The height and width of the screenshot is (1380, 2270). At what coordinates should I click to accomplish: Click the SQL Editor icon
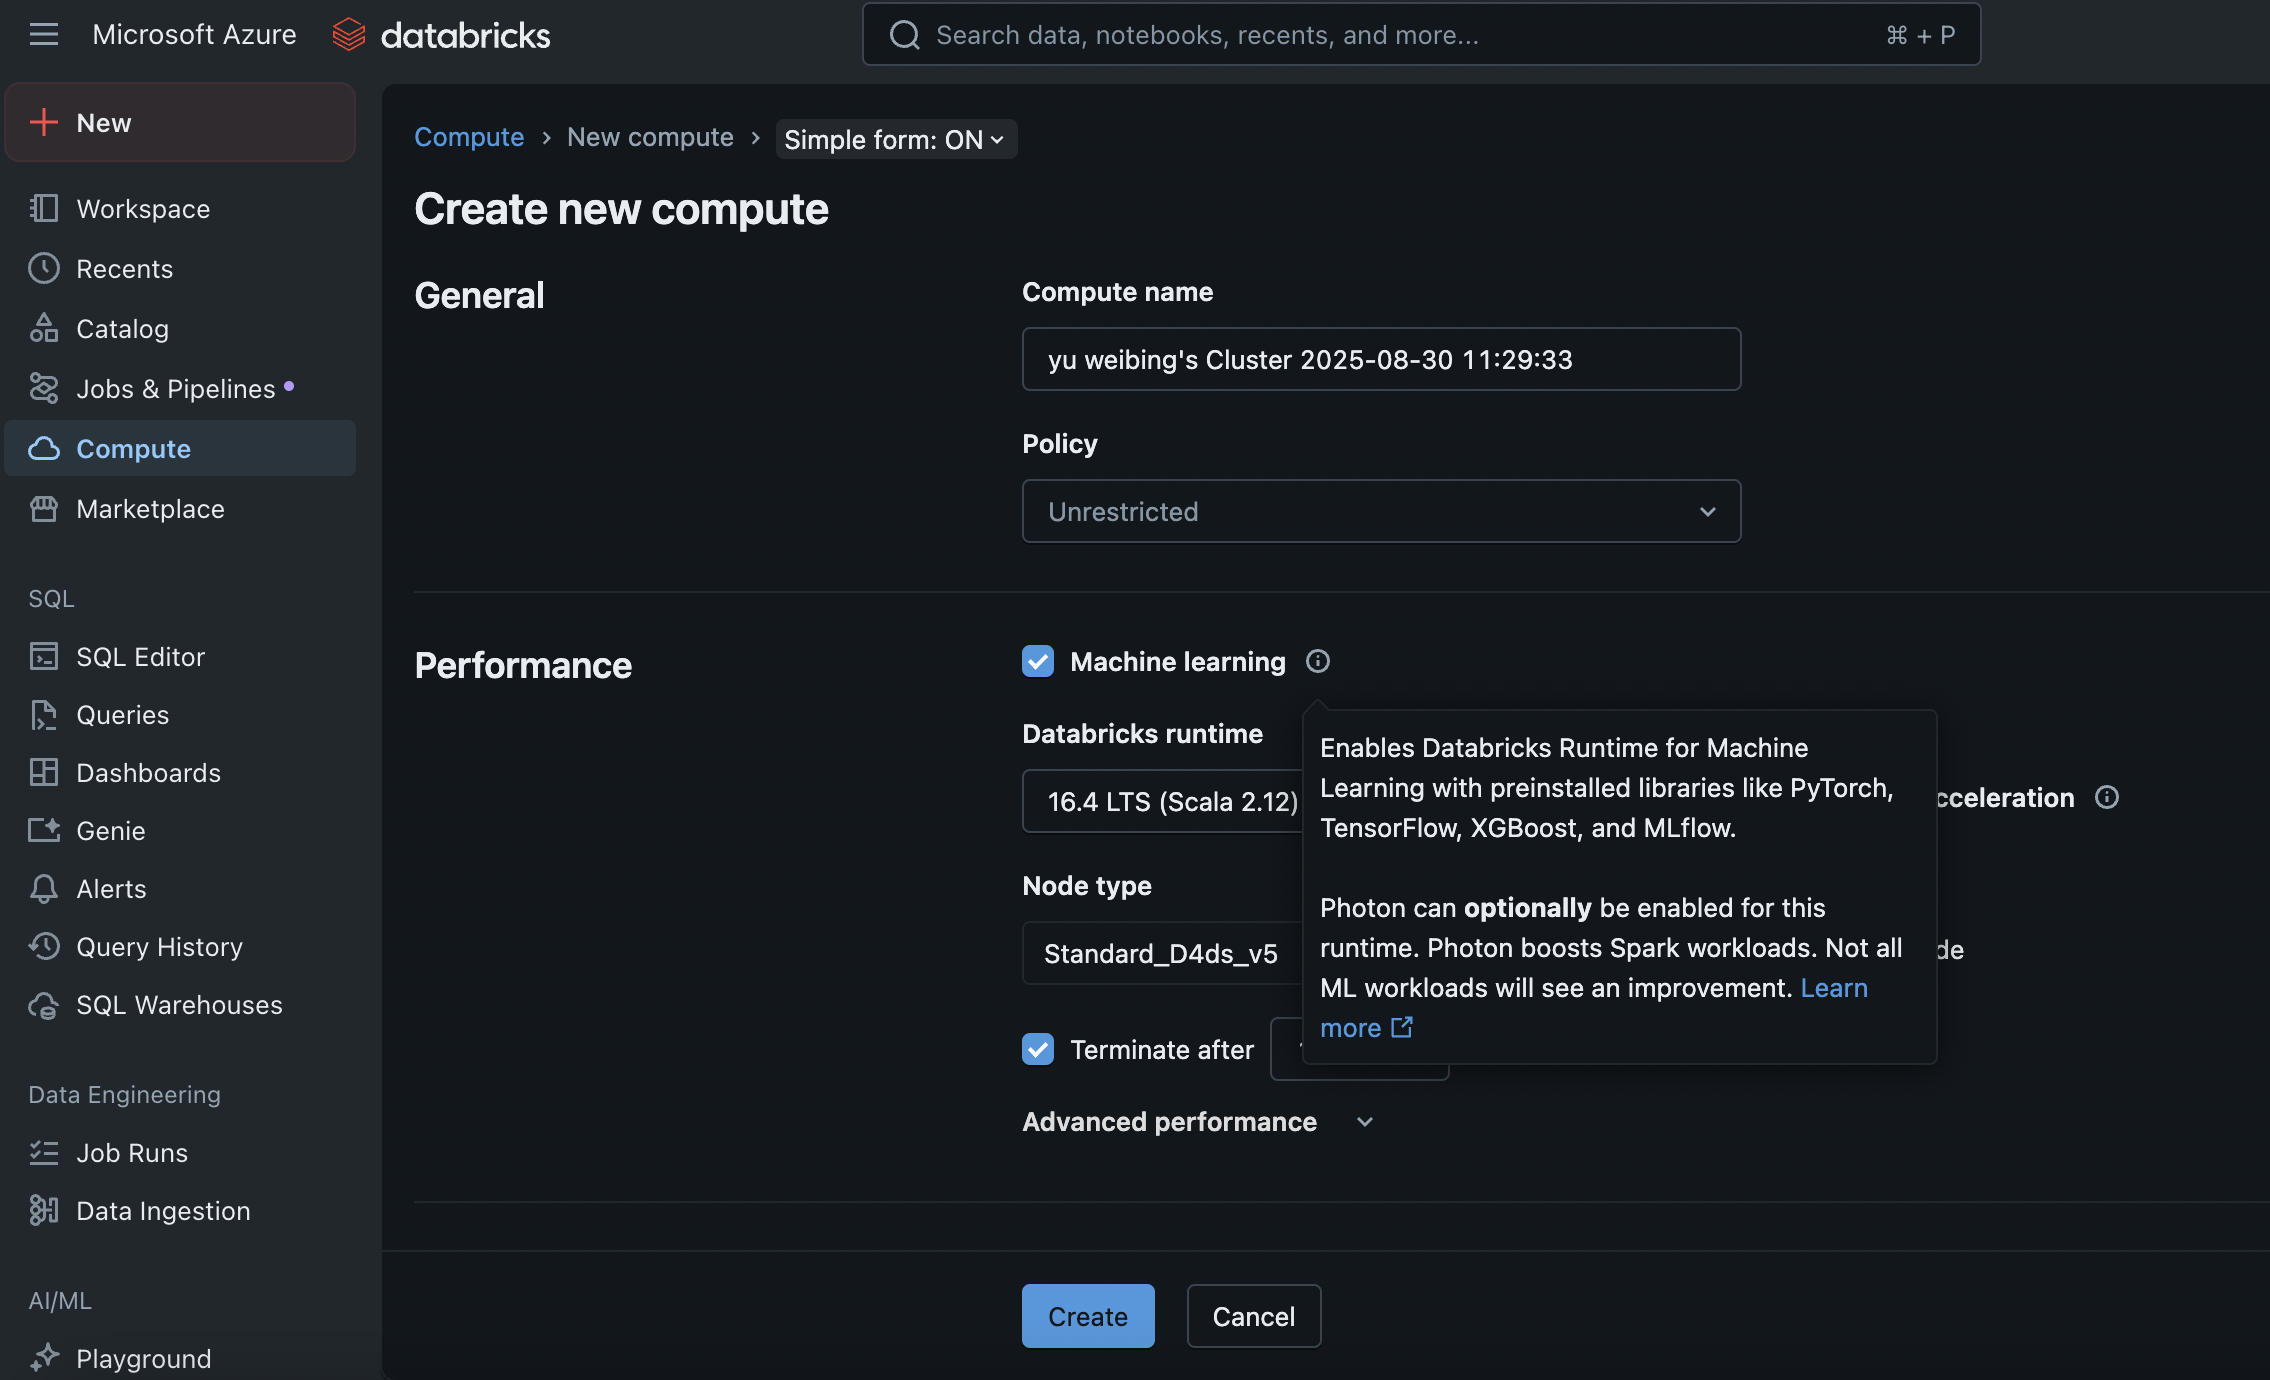(44, 656)
